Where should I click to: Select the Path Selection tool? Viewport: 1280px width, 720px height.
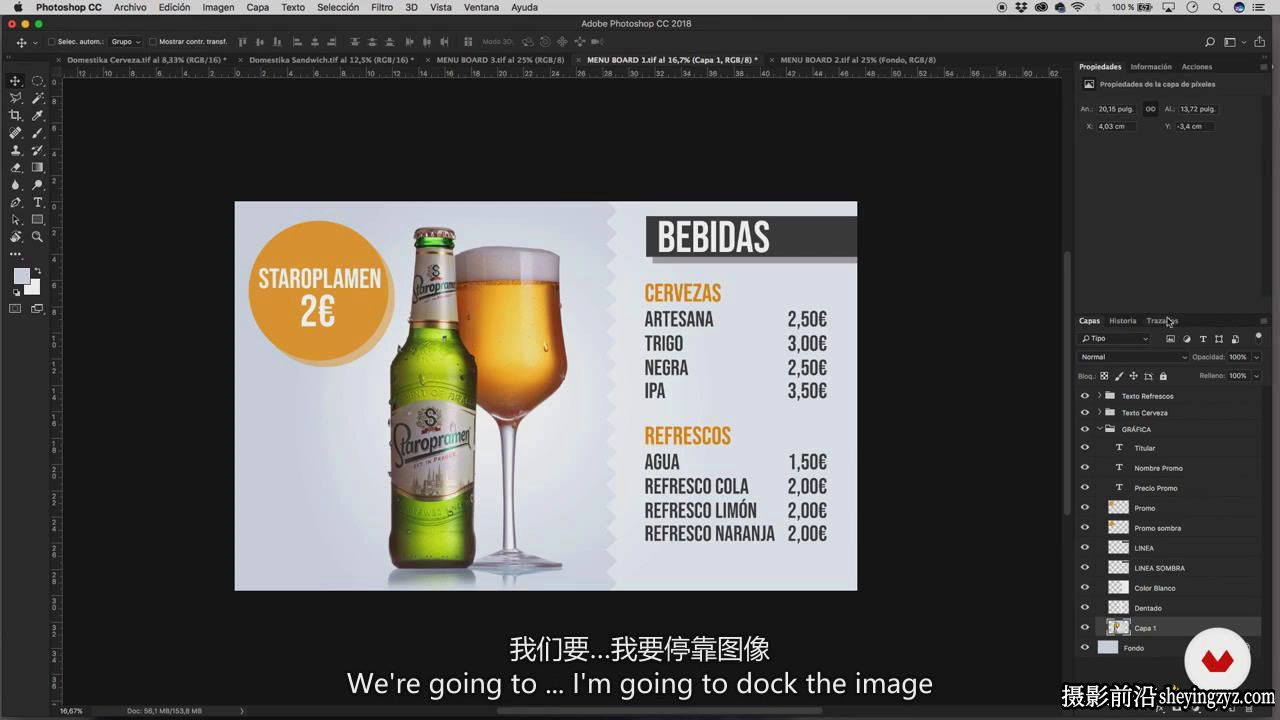15,219
